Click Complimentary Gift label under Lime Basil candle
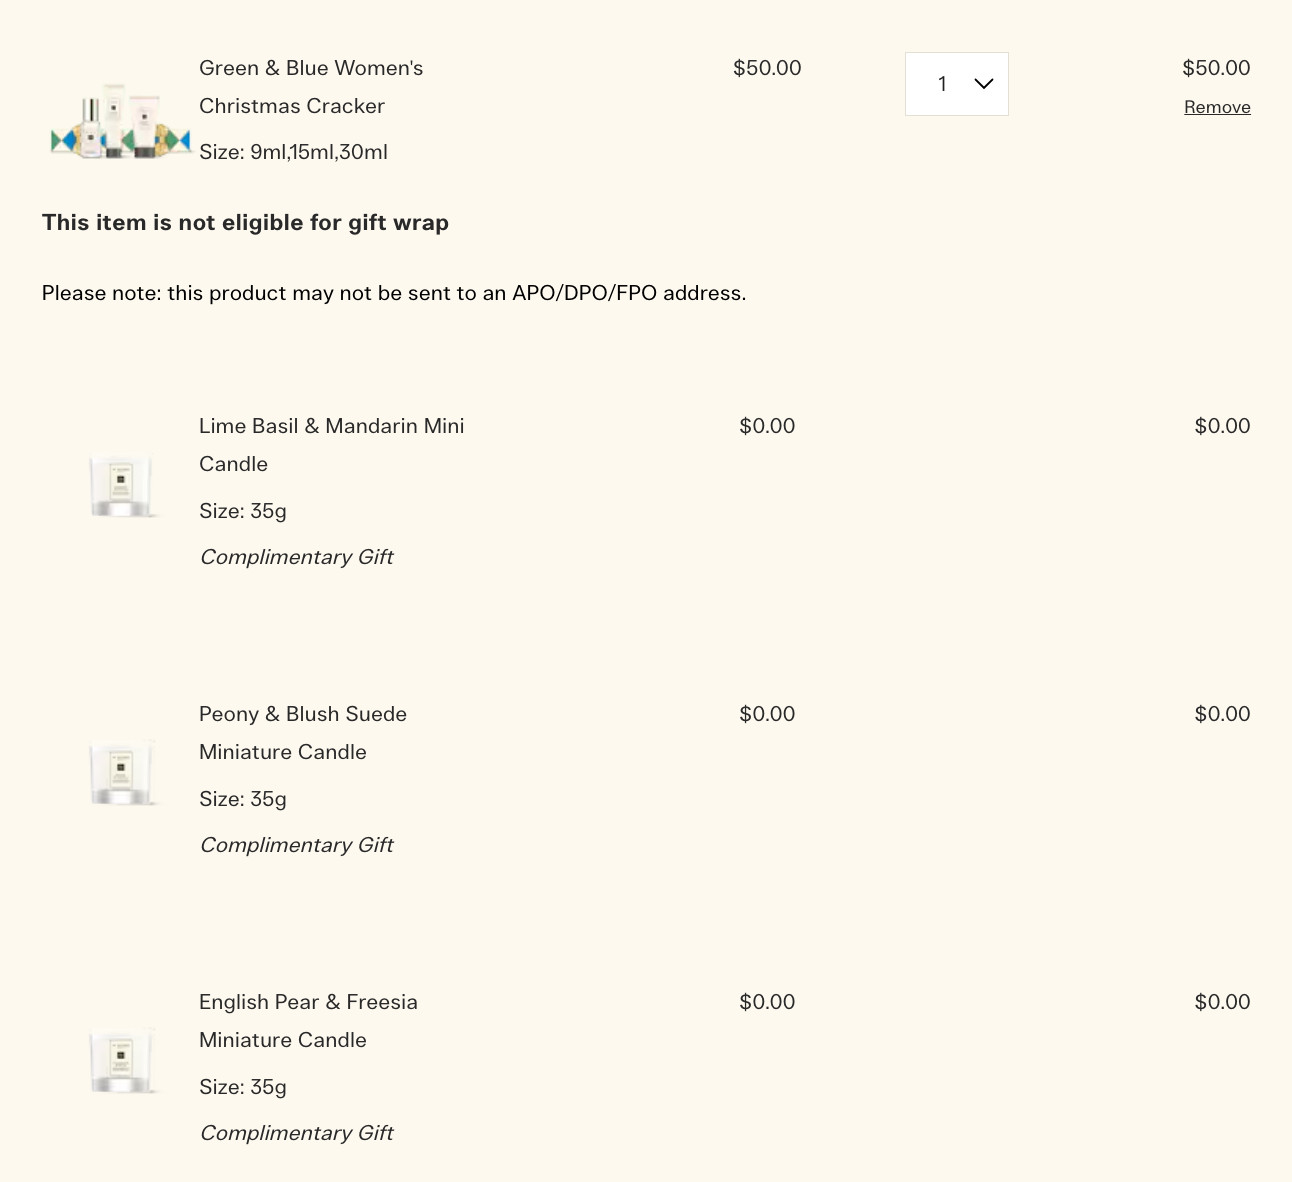This screenshot has width=1292, height=1182. pos(296,557)
